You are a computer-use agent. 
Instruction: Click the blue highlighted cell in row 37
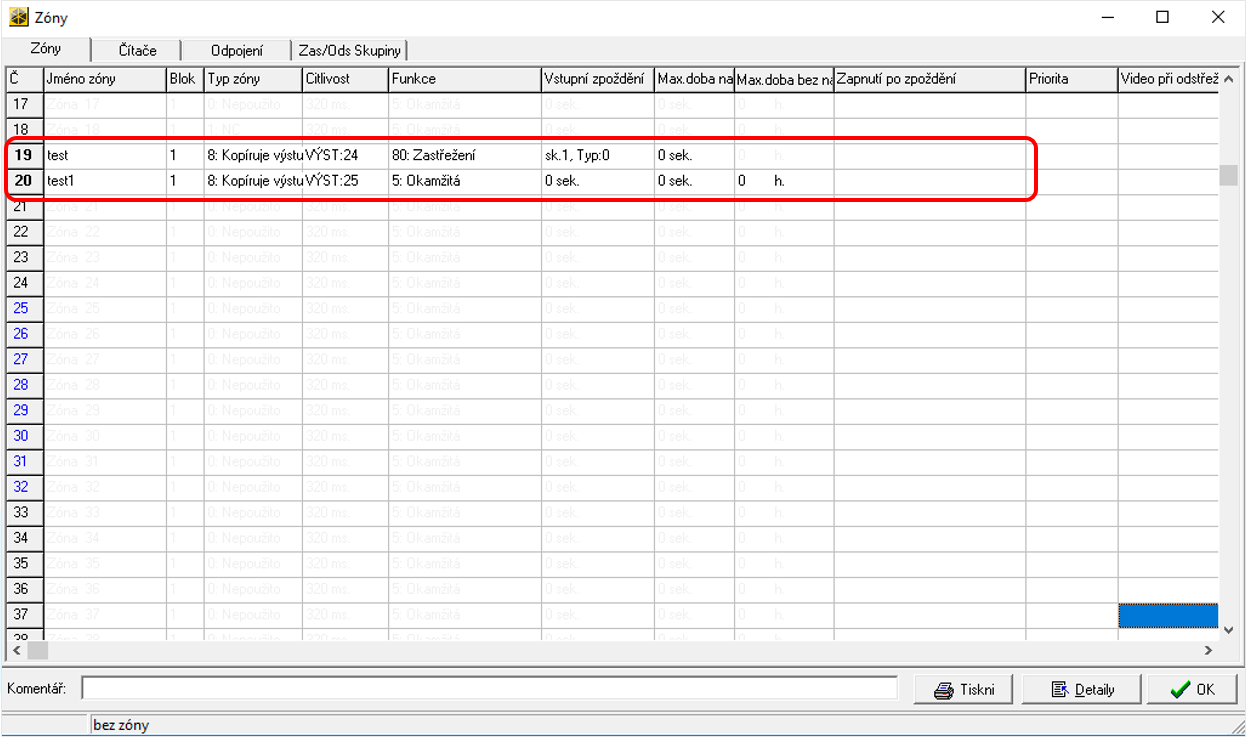coord(1167,615)
